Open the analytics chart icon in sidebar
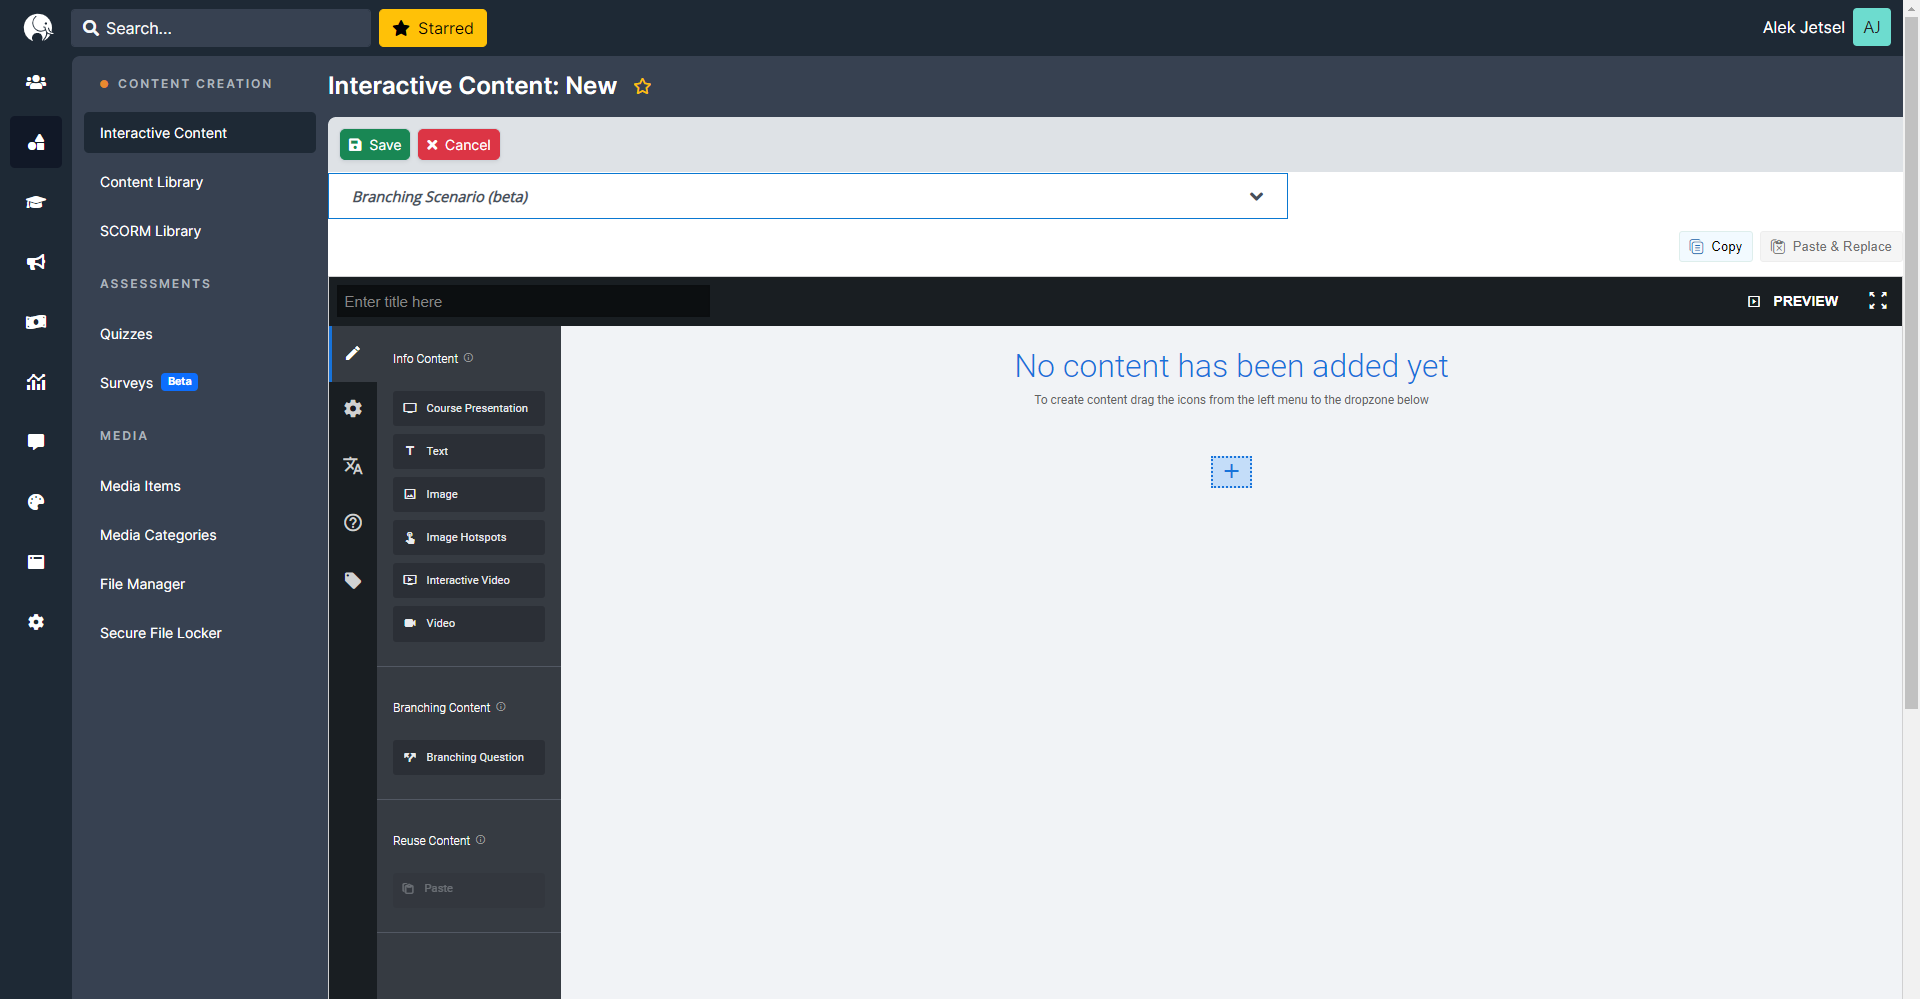The height and width of the screenshot is (999, 1920). point(36,382)
